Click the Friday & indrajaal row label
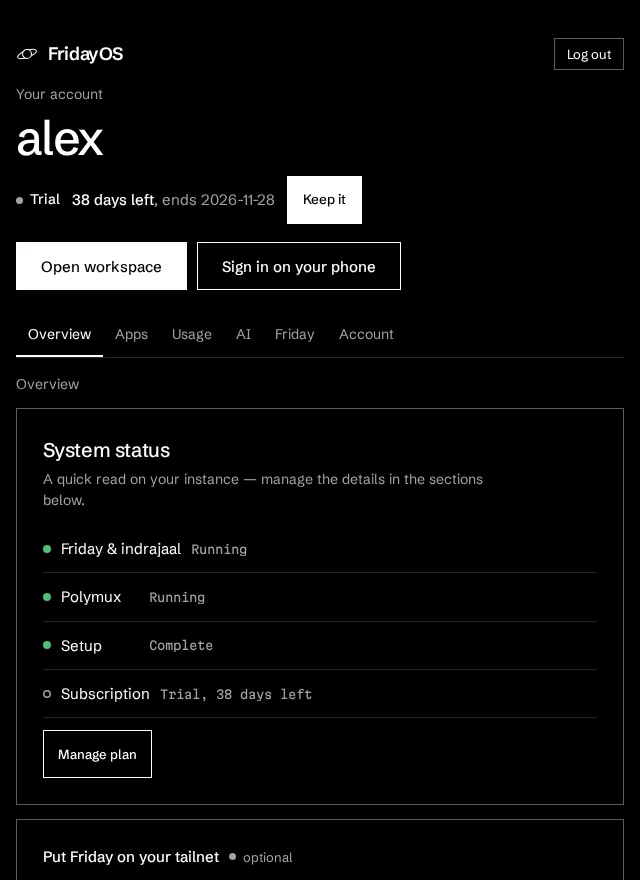This screenshot has width=640, height=880. click(121, 549)
